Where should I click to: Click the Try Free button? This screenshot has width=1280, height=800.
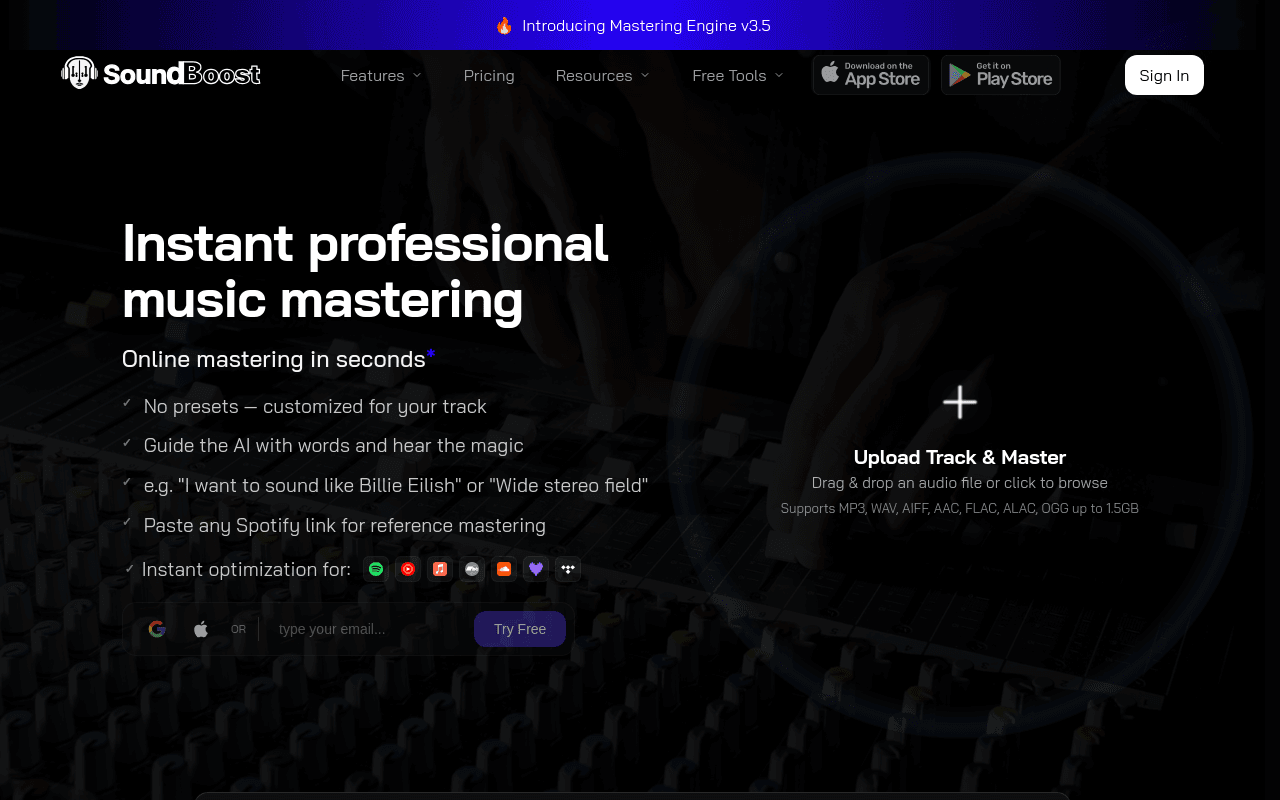point(520,629)
